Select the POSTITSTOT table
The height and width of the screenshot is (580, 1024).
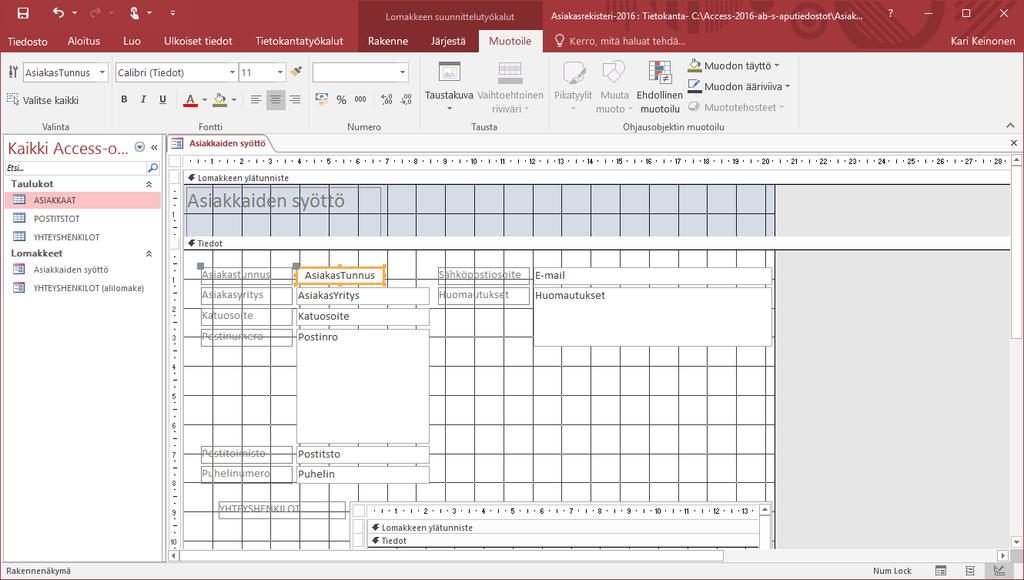tap(82, 218)
